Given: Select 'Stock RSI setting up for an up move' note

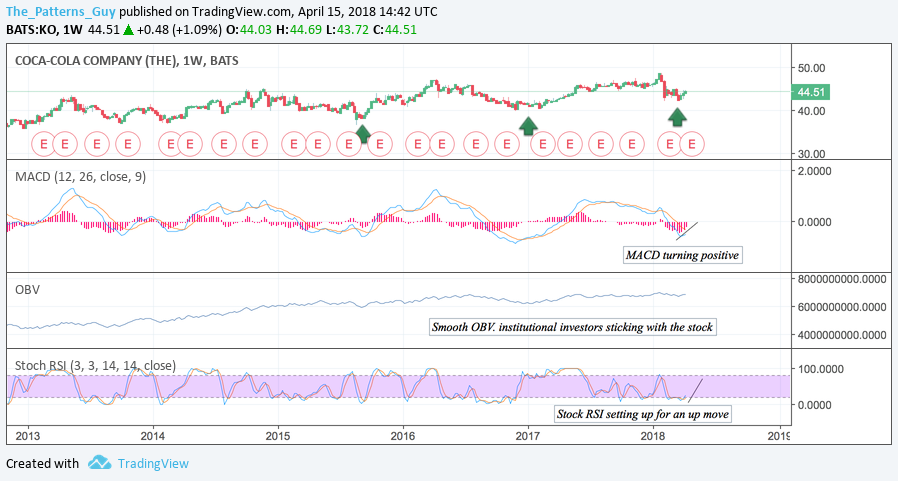Looking at the screenshot, I should (x=643, y=414).
